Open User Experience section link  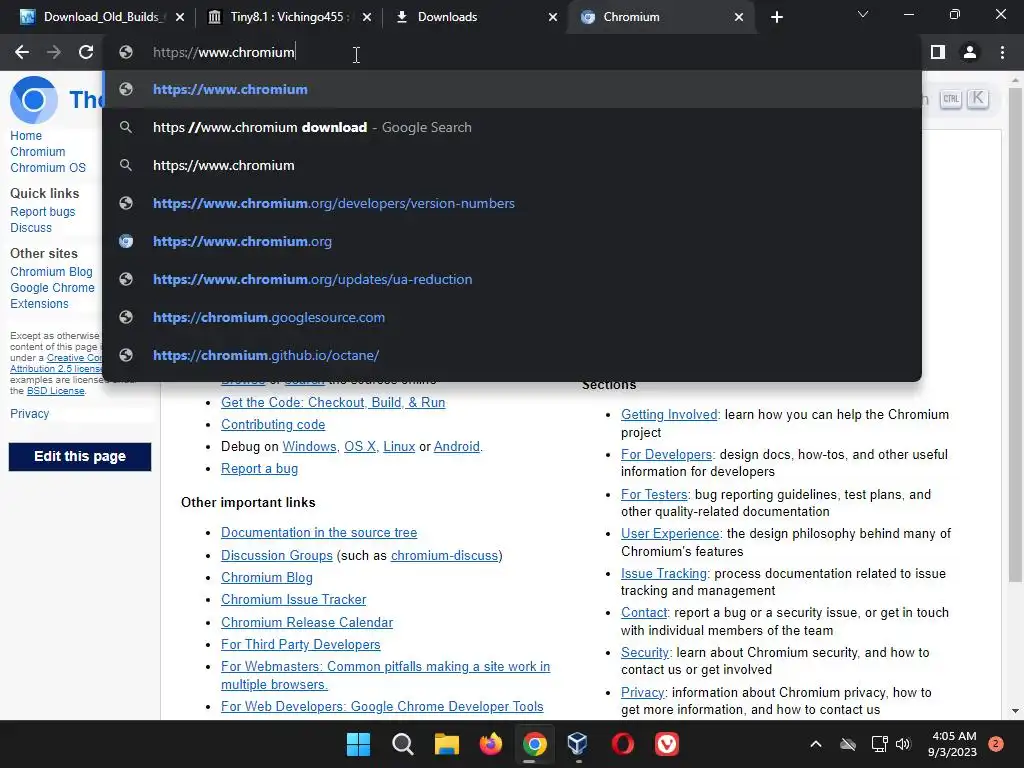click(670, 534)
